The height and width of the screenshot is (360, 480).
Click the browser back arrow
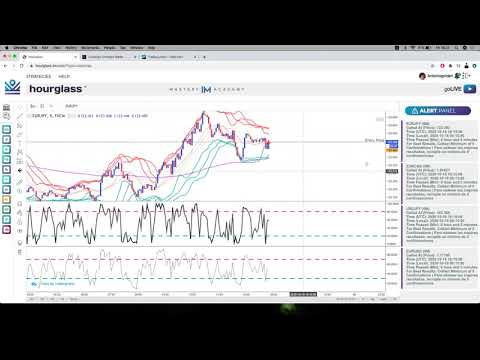(5, 66)
